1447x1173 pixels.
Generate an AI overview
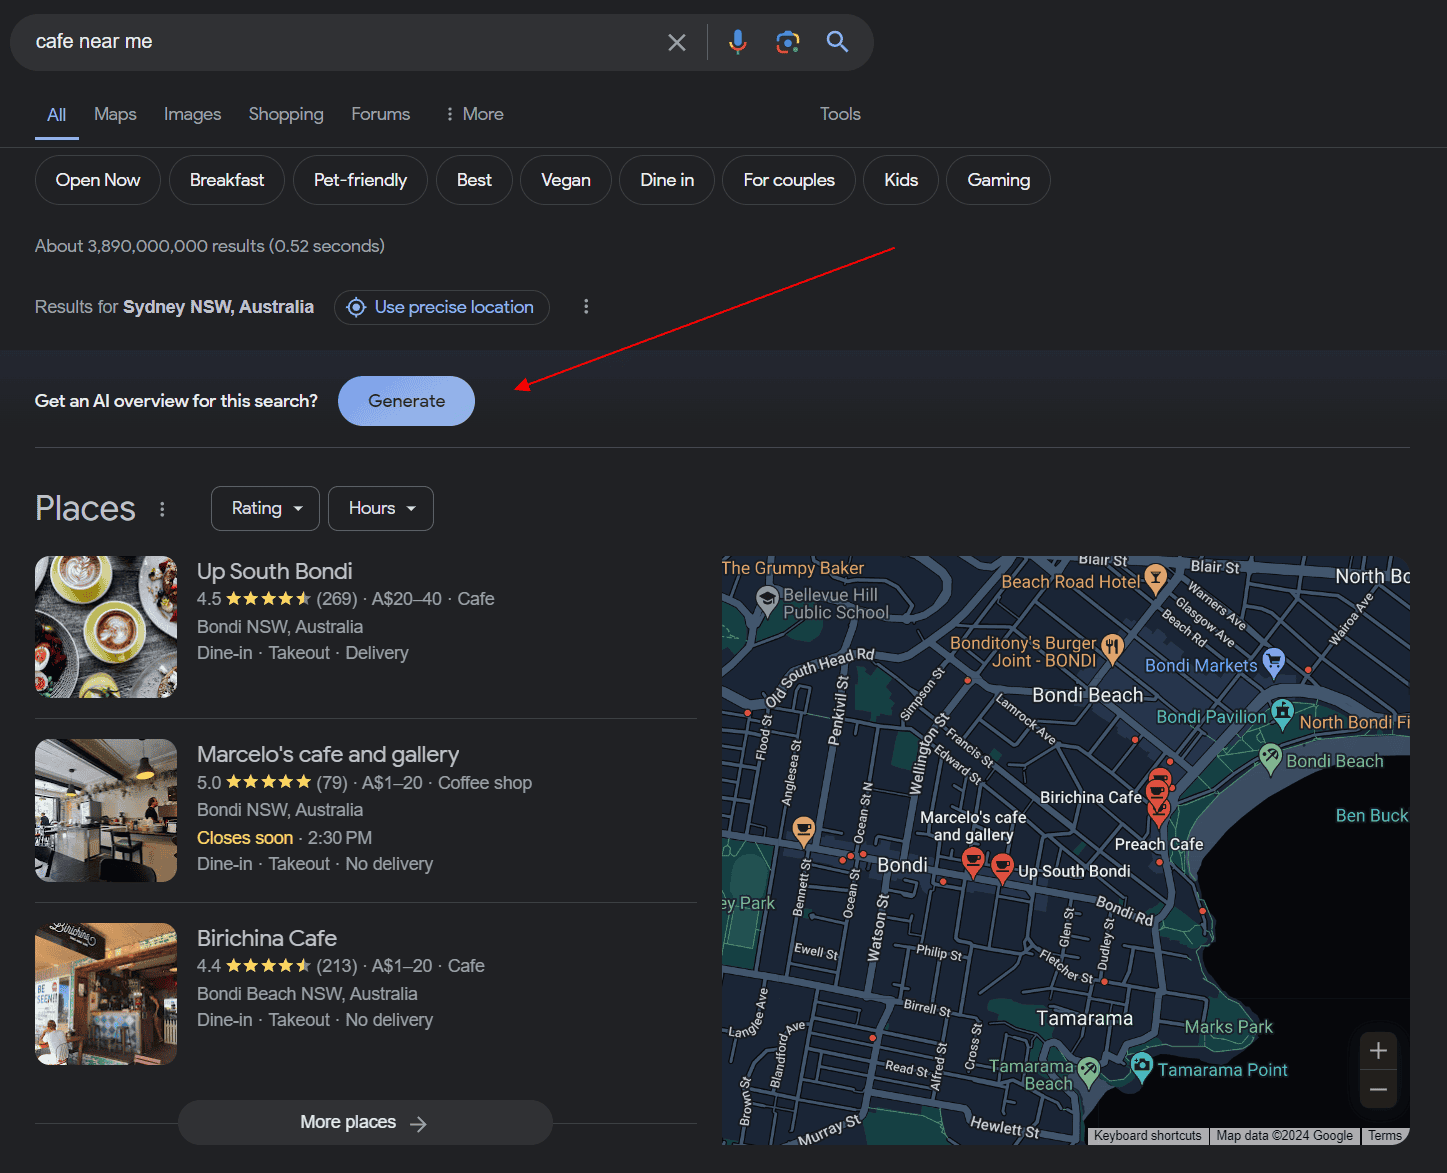[406, 401]
